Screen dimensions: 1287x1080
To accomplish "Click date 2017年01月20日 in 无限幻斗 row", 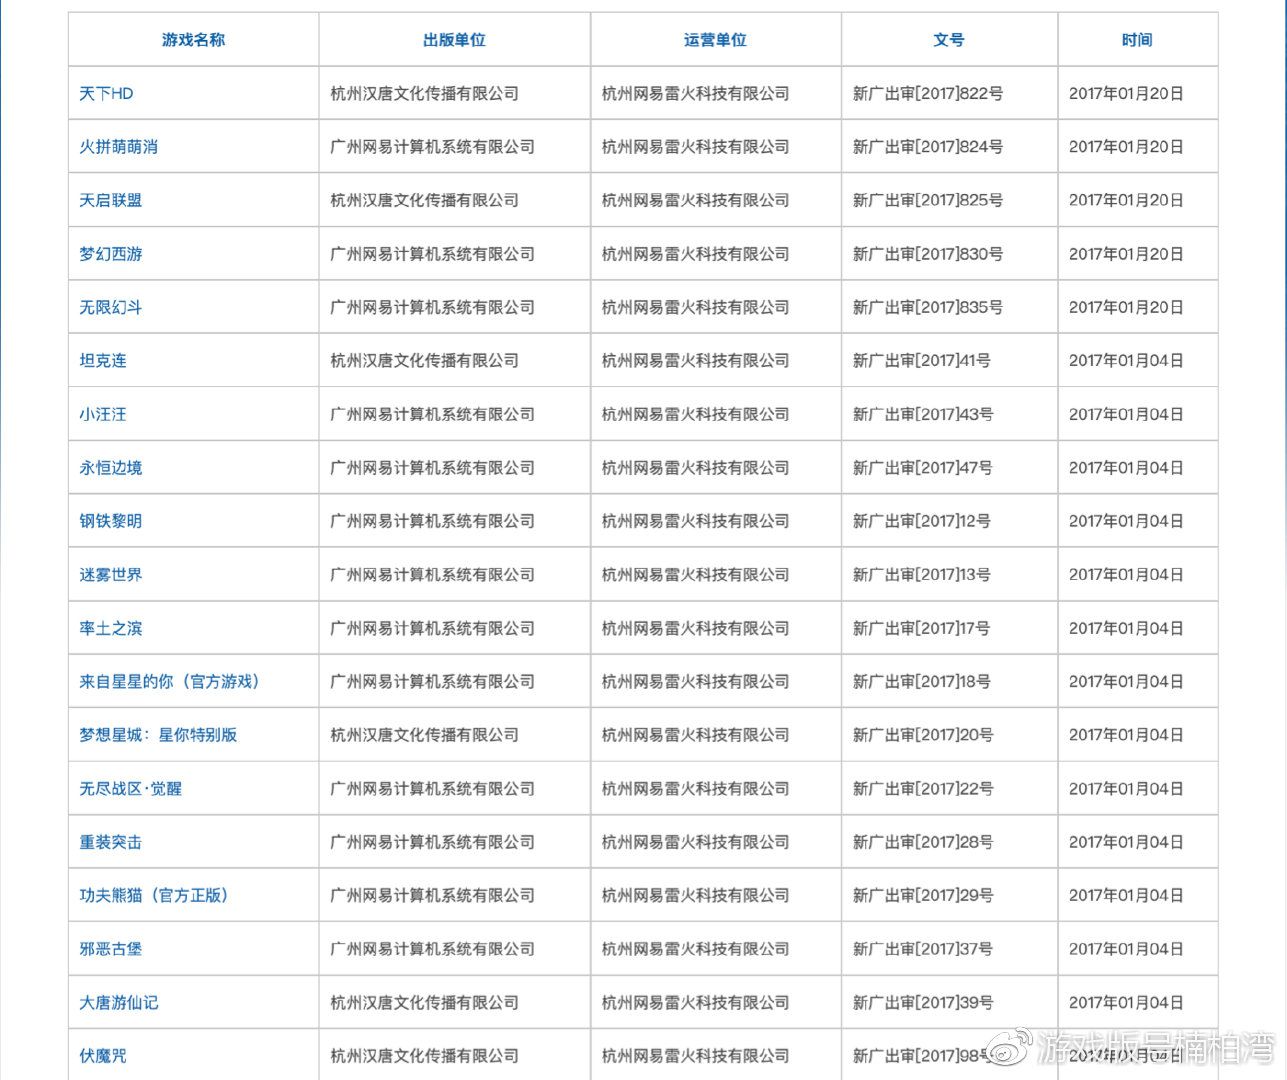I will [1126, 307].
